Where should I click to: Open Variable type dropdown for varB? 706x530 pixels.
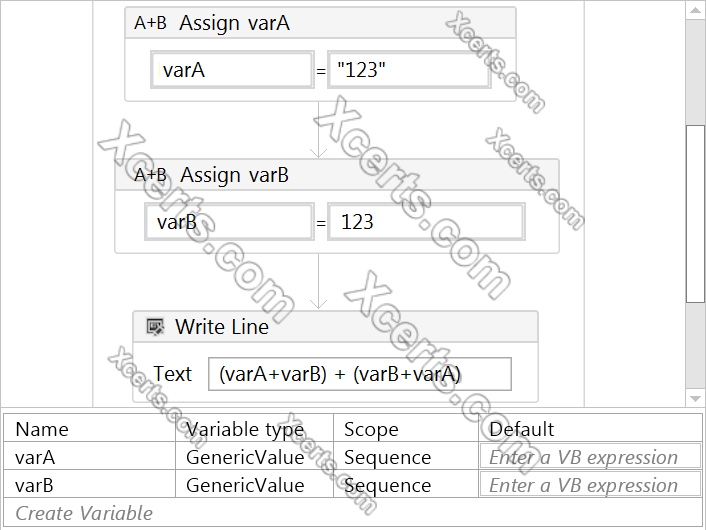[256, 486]
